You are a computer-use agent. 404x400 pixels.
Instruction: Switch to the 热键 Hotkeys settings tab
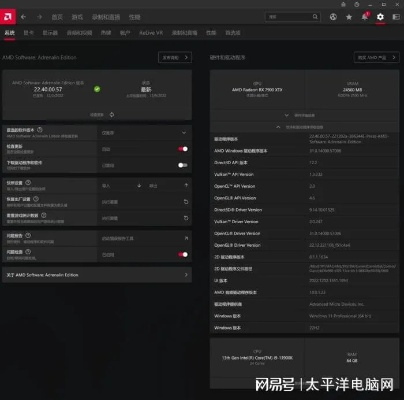106,33
